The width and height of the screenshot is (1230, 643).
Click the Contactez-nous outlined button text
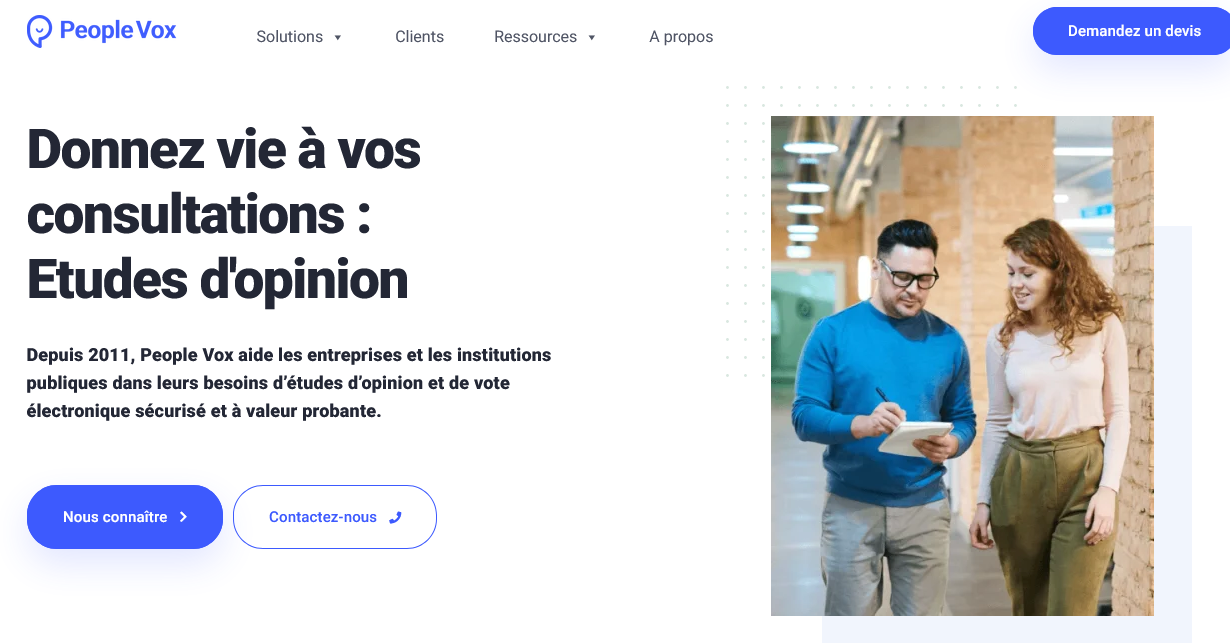[323, 517]
